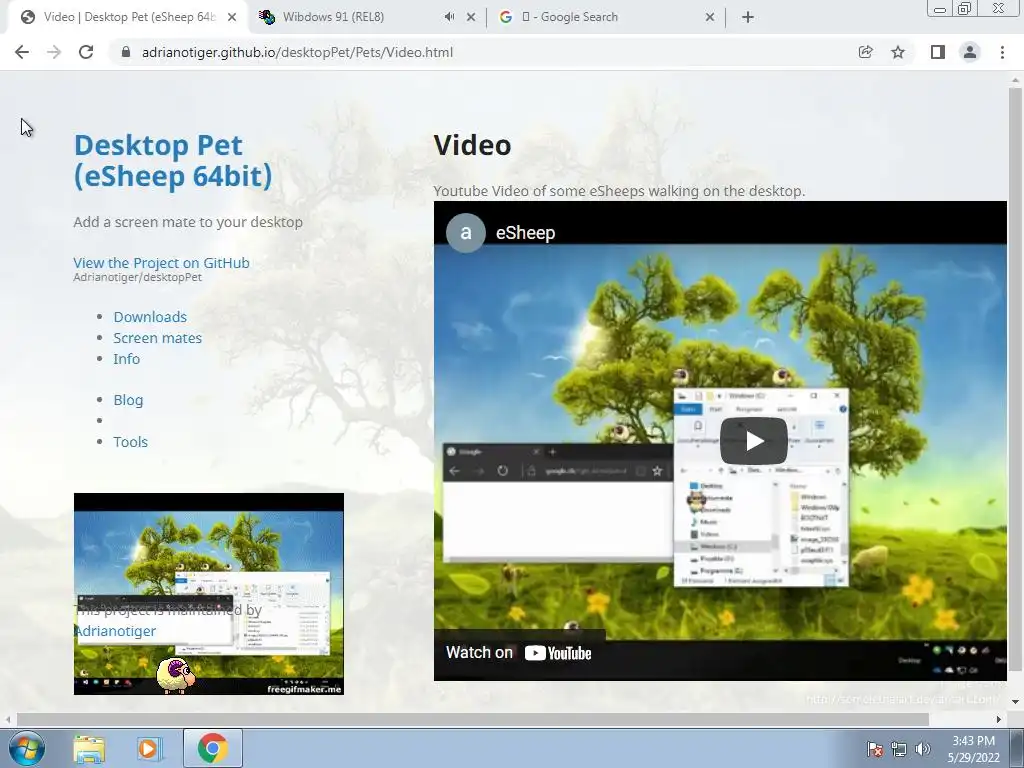The width and height of the screenshot is (1024, 768).
Task: Open the Windows Start menu
Action: pos(27,748)
